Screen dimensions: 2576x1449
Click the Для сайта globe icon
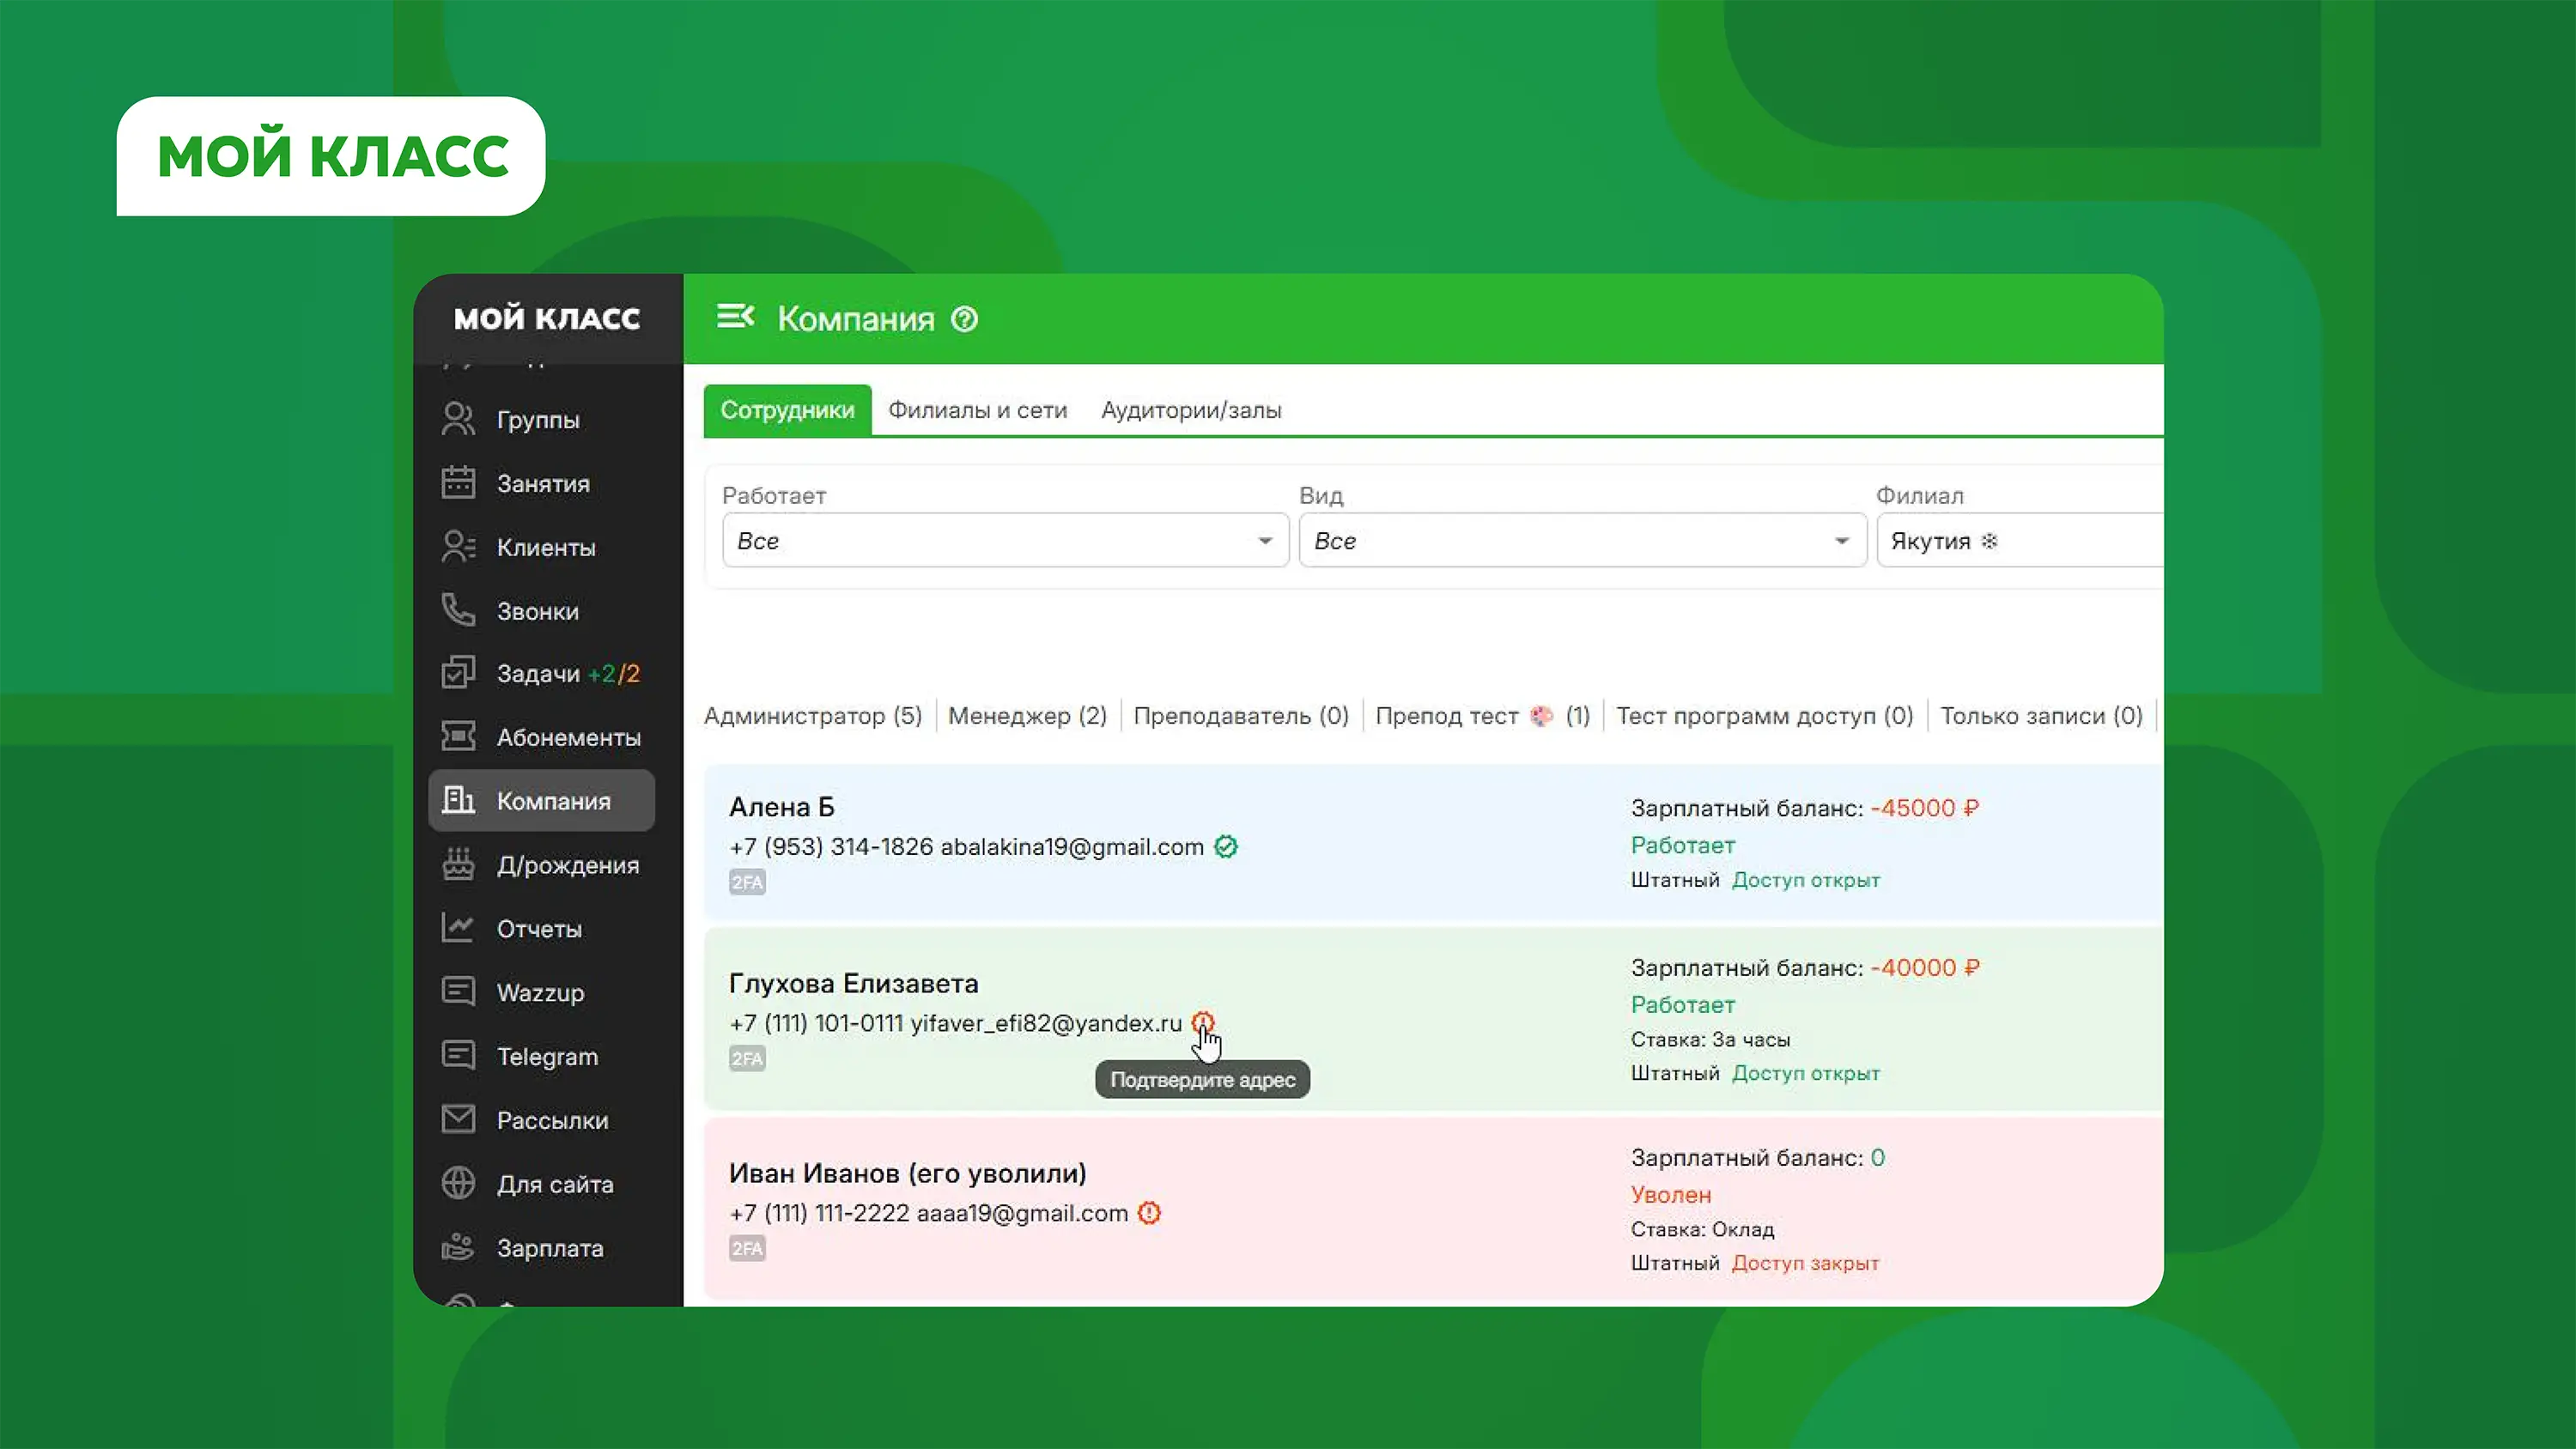click(458, 1183)
